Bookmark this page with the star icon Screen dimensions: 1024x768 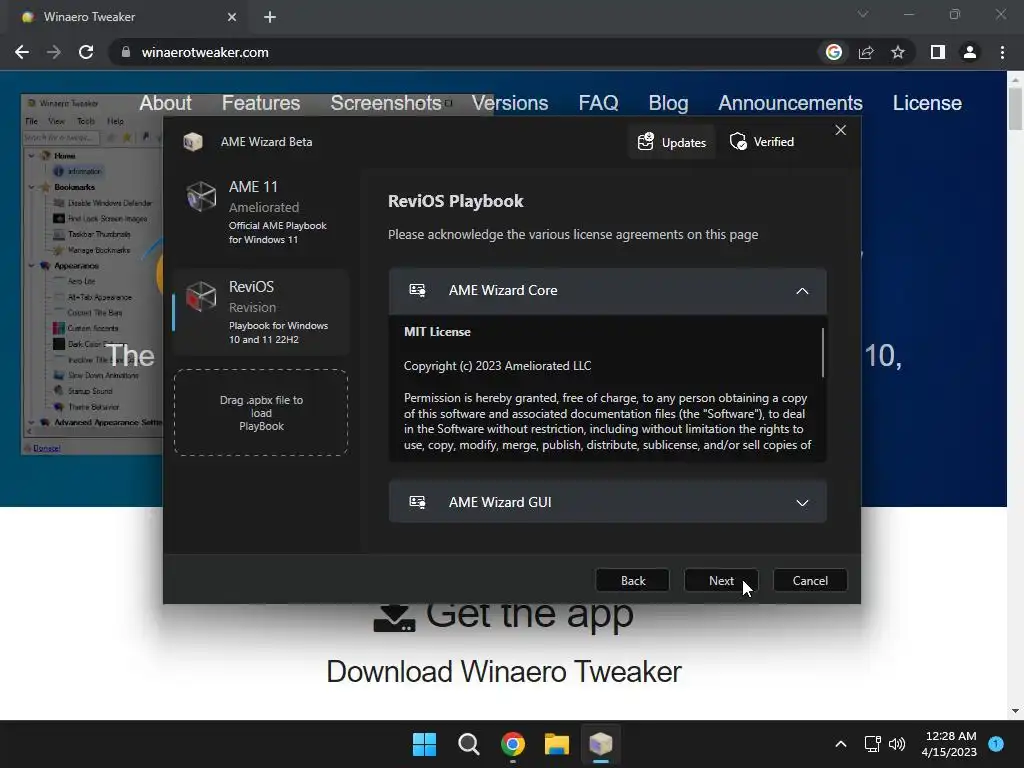[898, 52]
